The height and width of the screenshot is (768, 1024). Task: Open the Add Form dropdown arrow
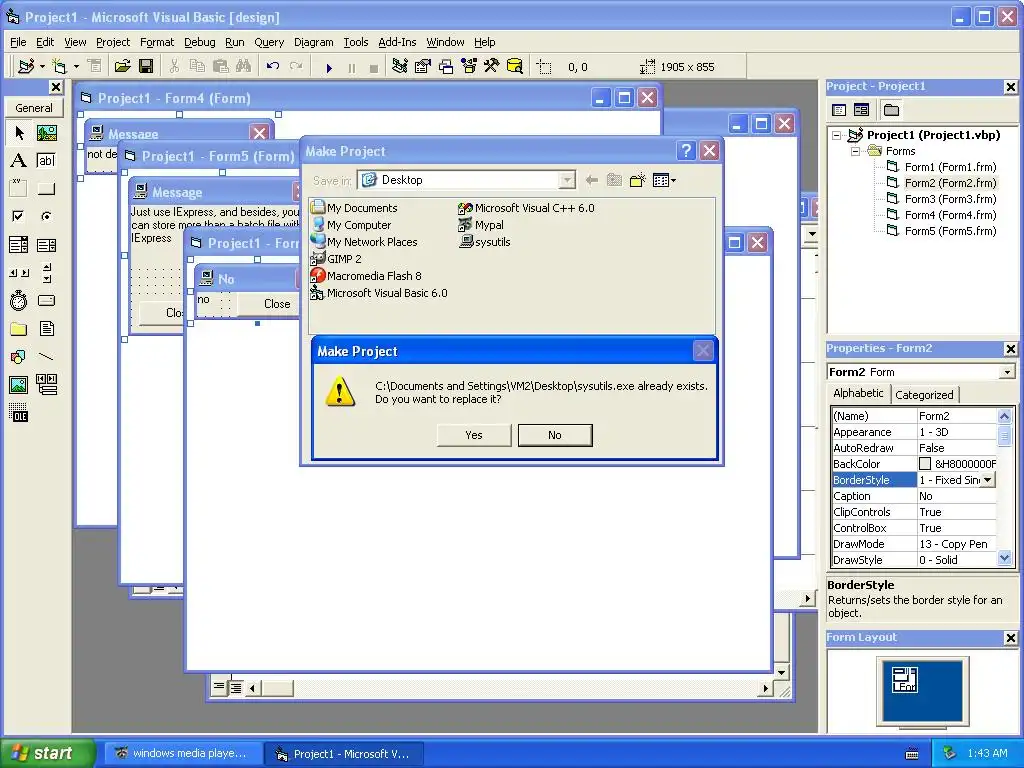tap(76, 67)
